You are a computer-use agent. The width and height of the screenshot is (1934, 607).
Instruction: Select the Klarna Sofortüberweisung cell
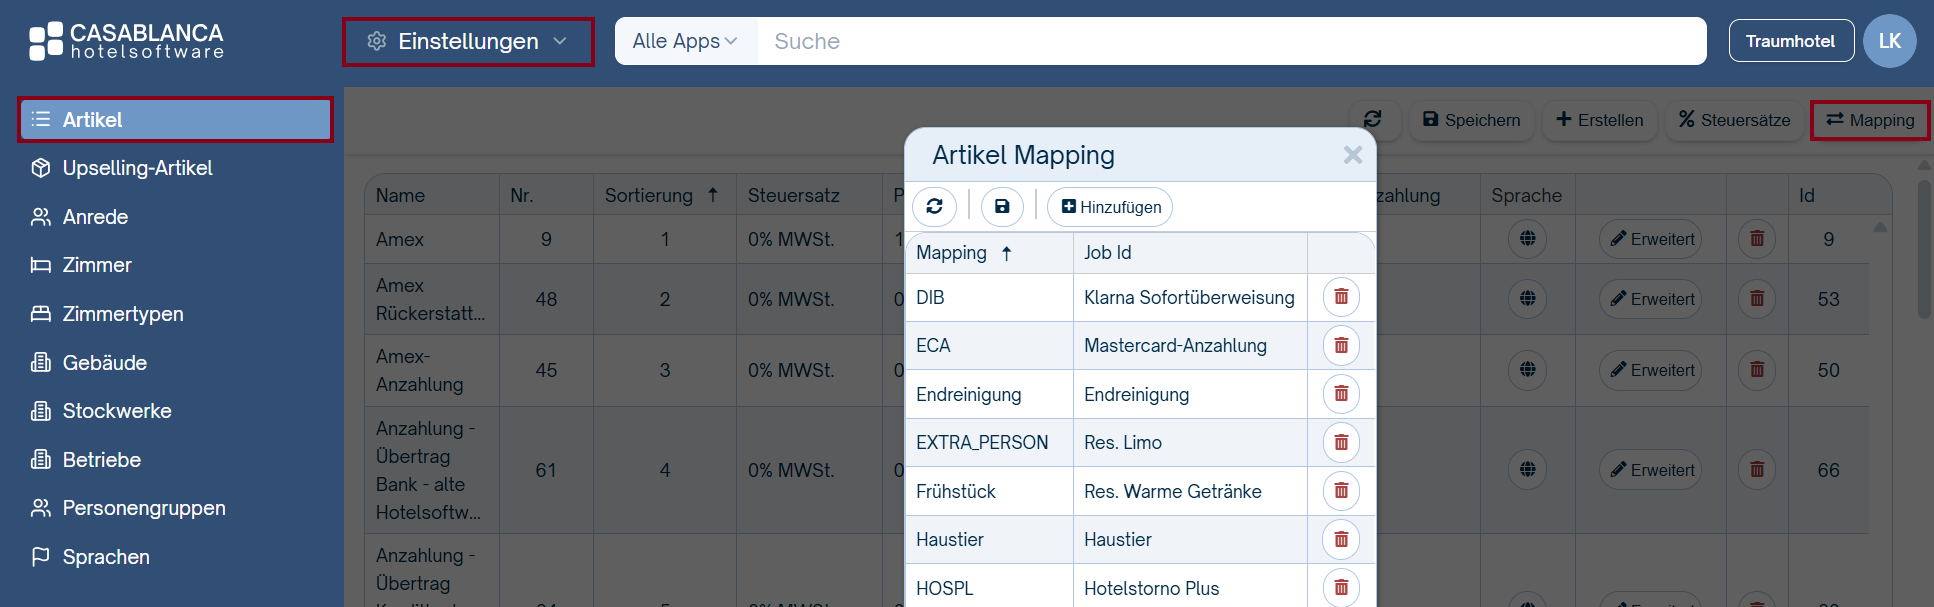pyautogui.click(x=1190, y=297)
